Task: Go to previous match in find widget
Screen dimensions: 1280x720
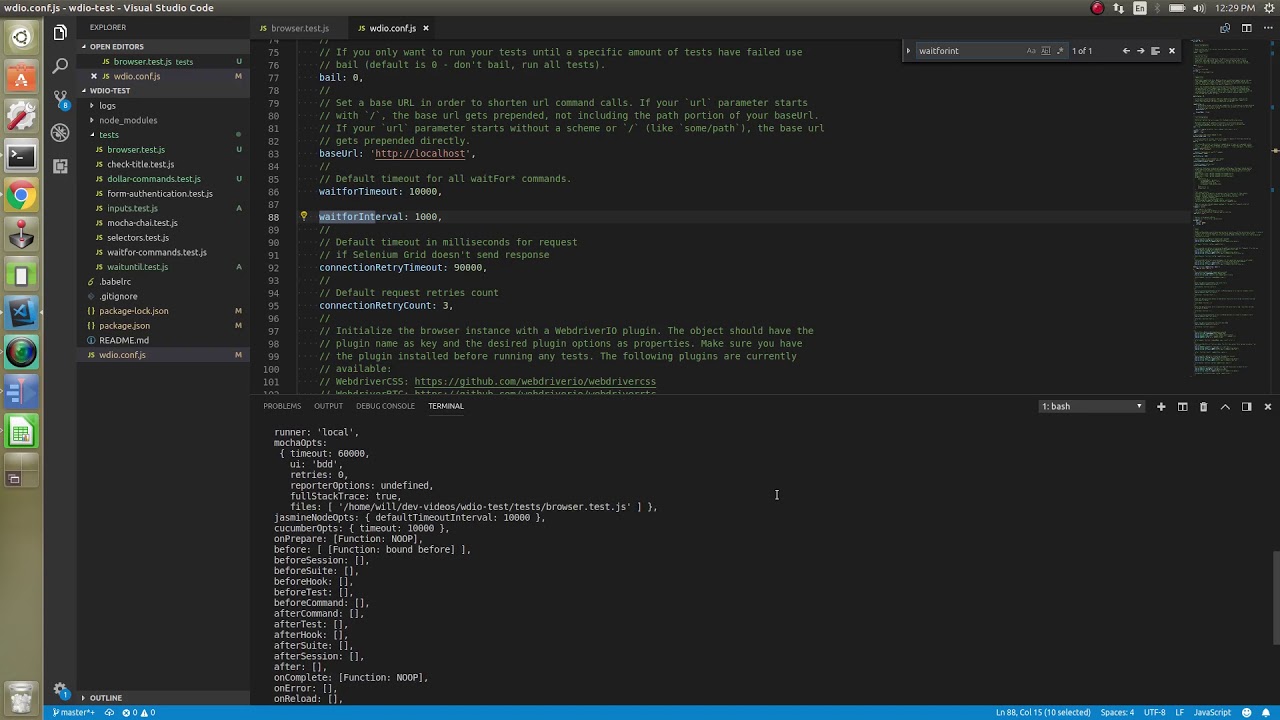Action: coord(1126,51)
